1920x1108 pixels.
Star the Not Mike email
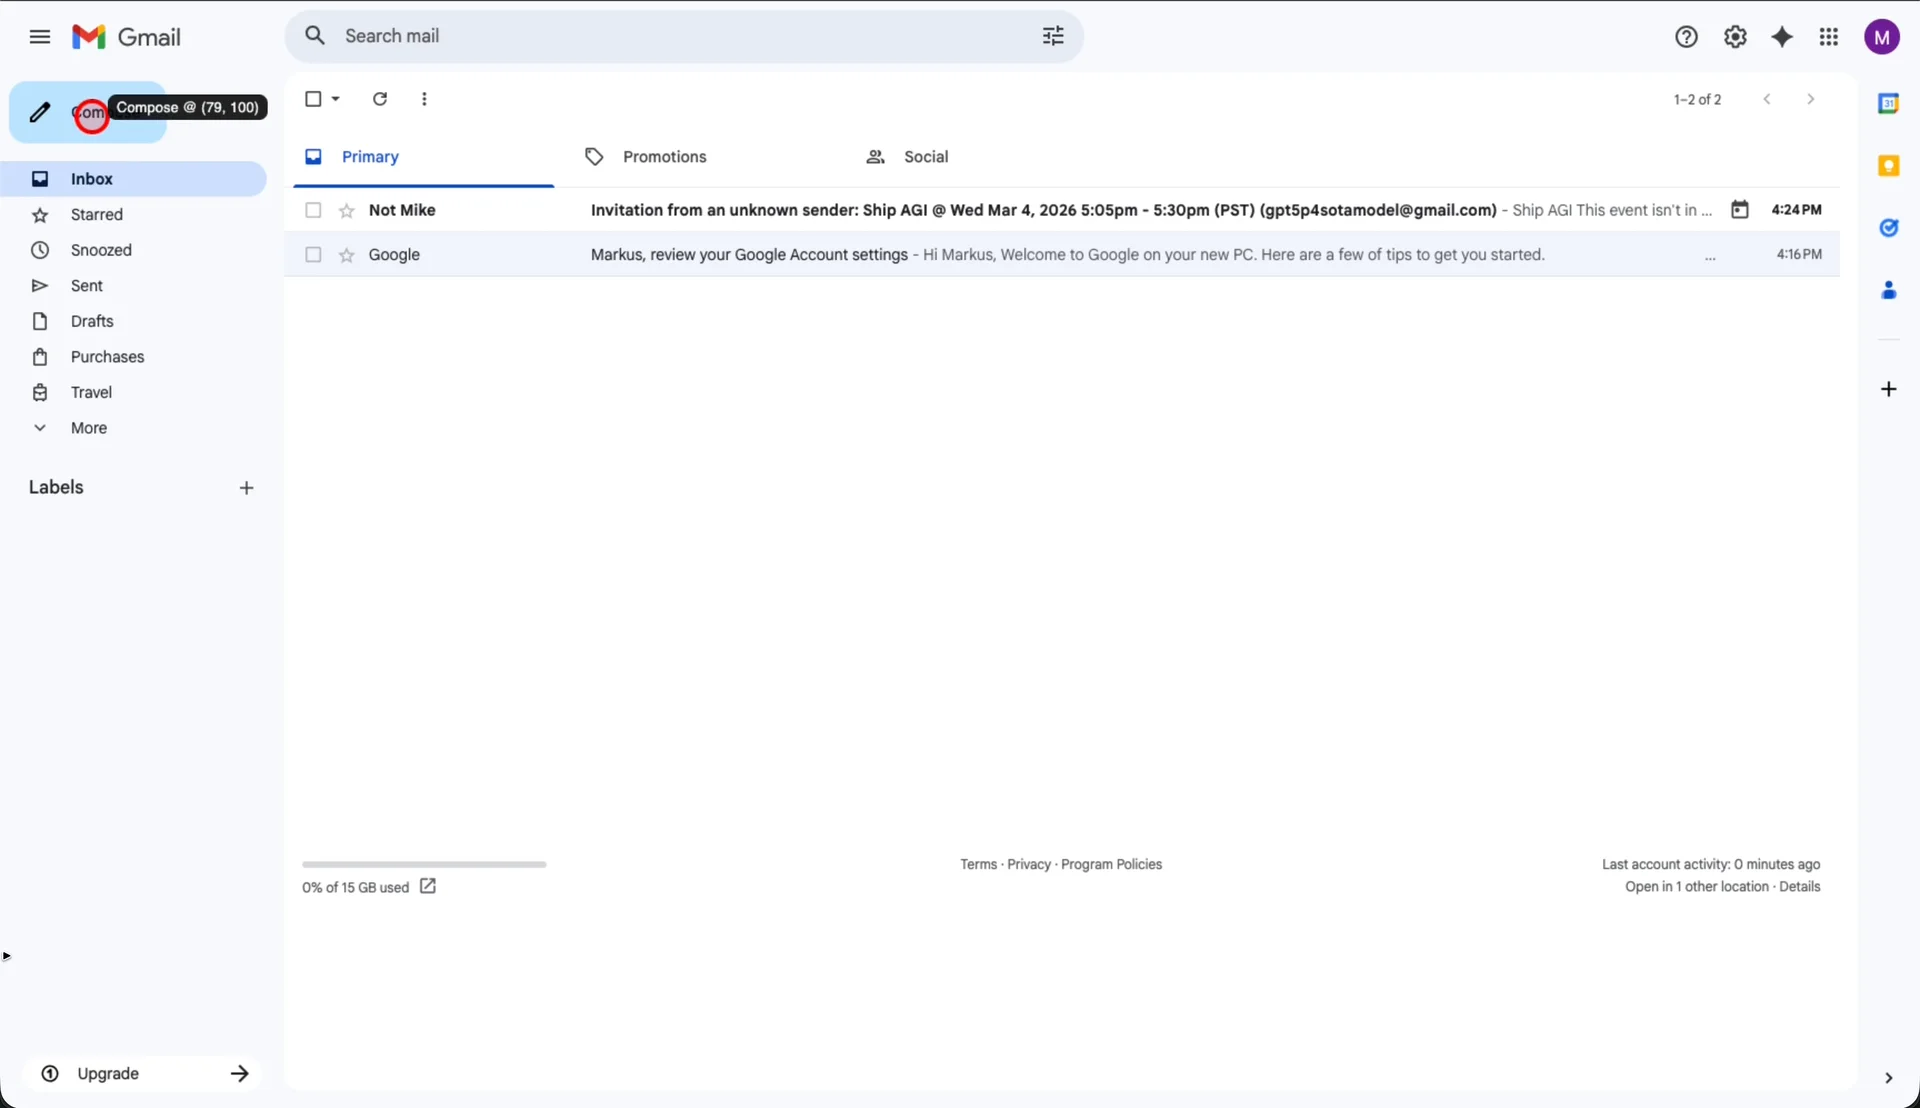(x=347, y=210)
